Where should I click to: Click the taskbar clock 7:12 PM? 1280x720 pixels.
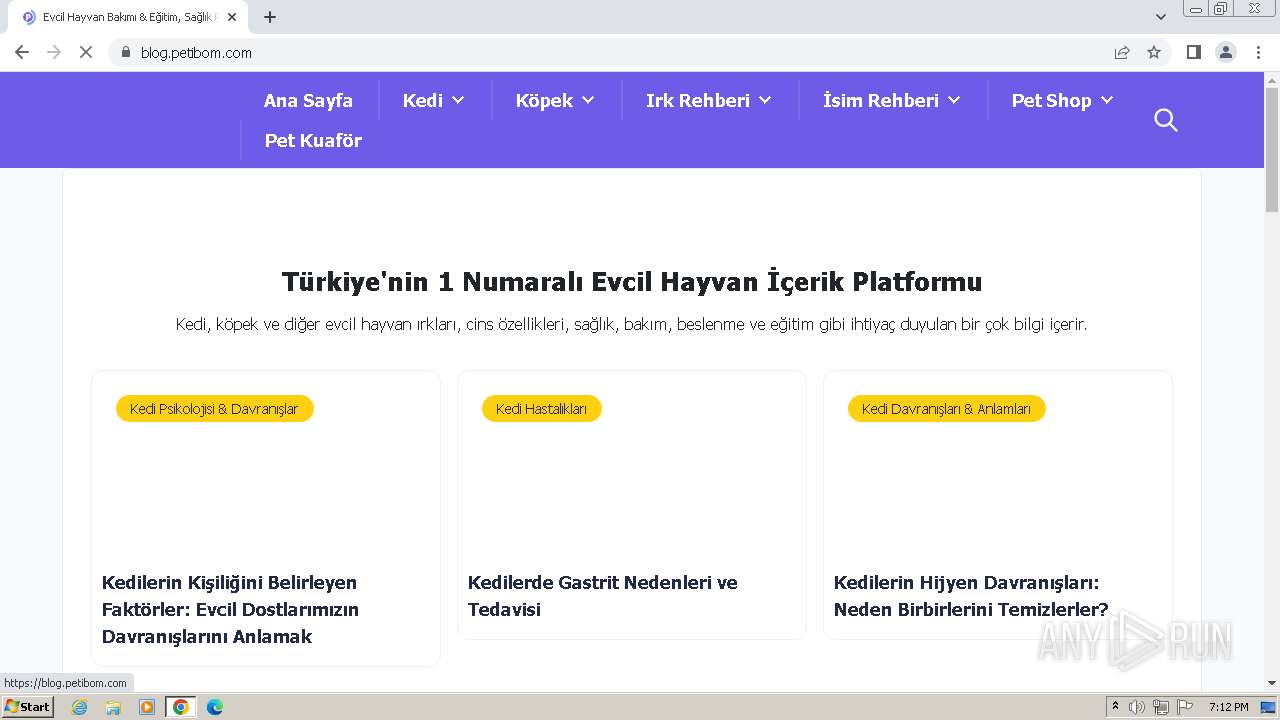[1229, 707]
